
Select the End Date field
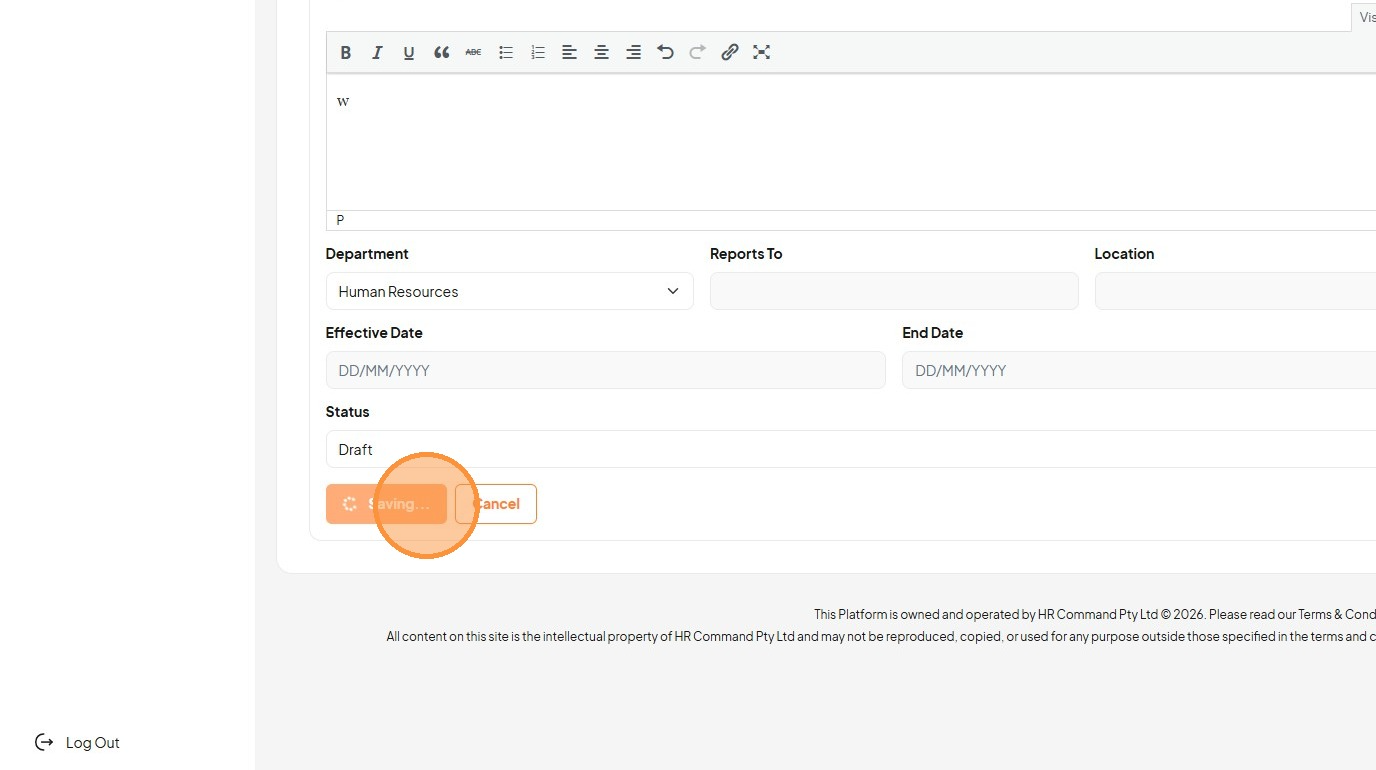[1139, 370]
